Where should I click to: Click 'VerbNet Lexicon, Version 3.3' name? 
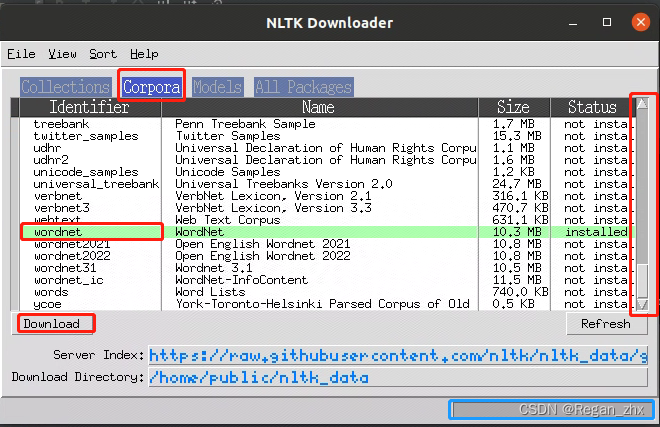click(273, 208)
